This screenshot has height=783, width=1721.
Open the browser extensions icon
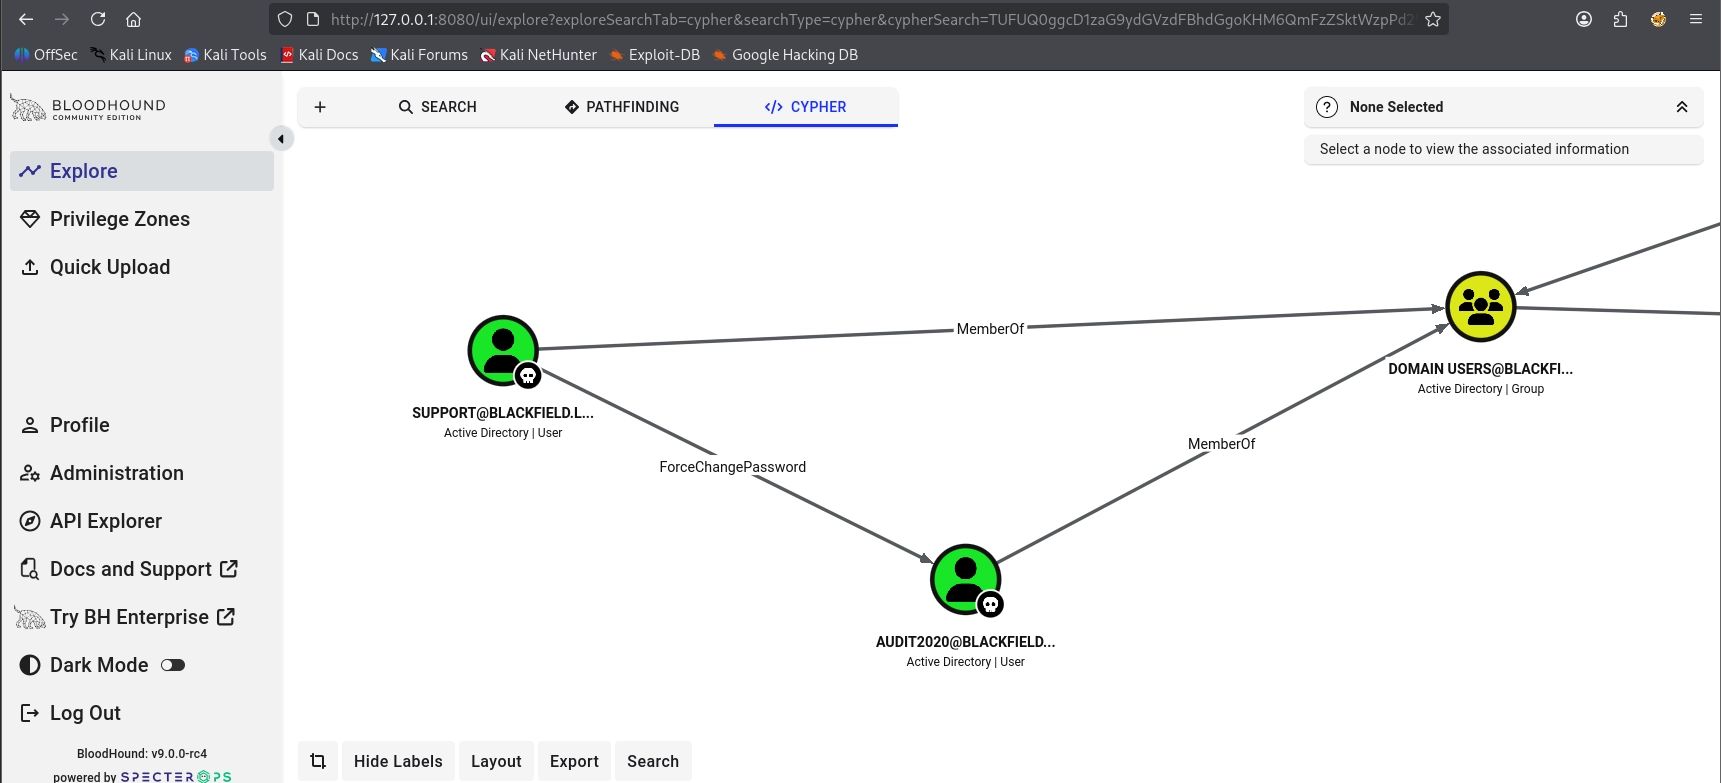coord(1621,19)
